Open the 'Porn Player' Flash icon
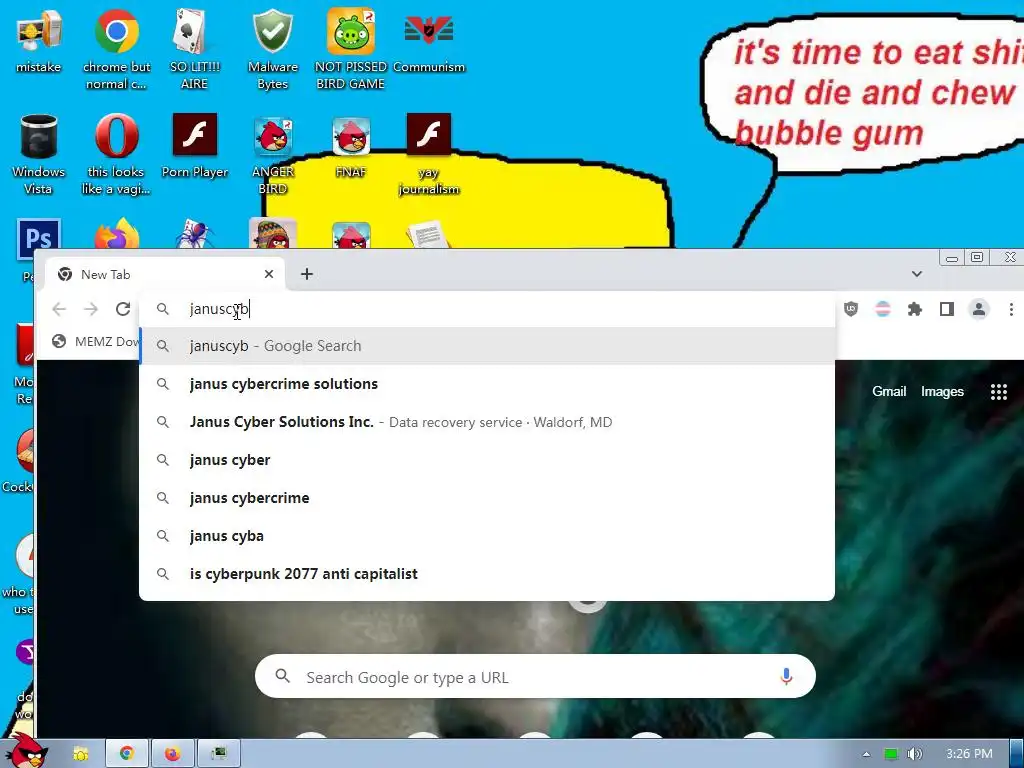This screenshot has width=1024, height=768. tap(194, 146)
